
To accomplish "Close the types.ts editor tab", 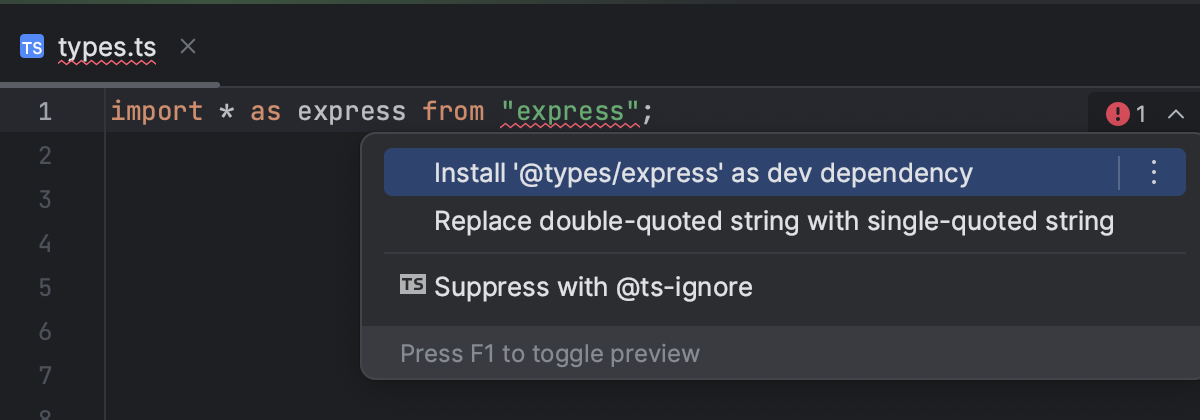I will (x=188, y=46).
